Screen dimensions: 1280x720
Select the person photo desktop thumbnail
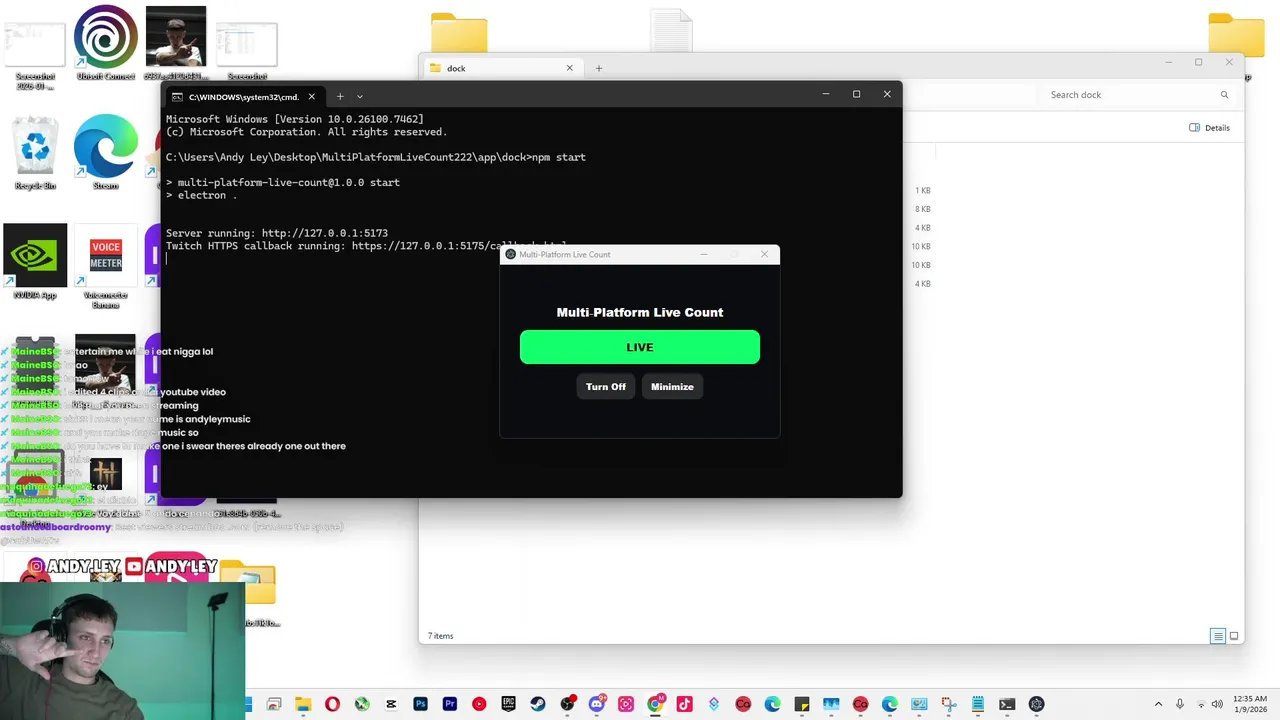click(176, 43)
